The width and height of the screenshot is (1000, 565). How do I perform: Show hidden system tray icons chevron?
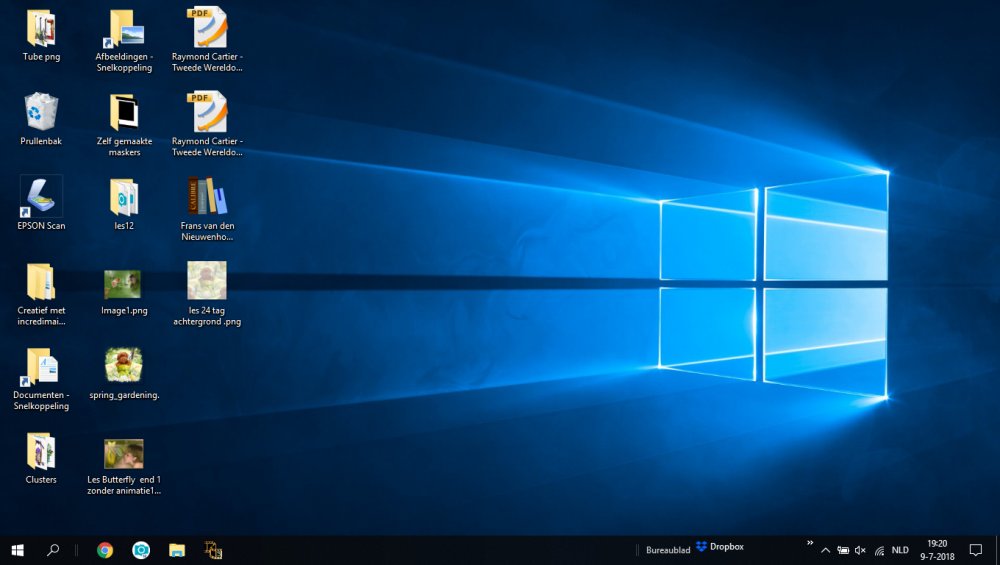coord(825,550)
